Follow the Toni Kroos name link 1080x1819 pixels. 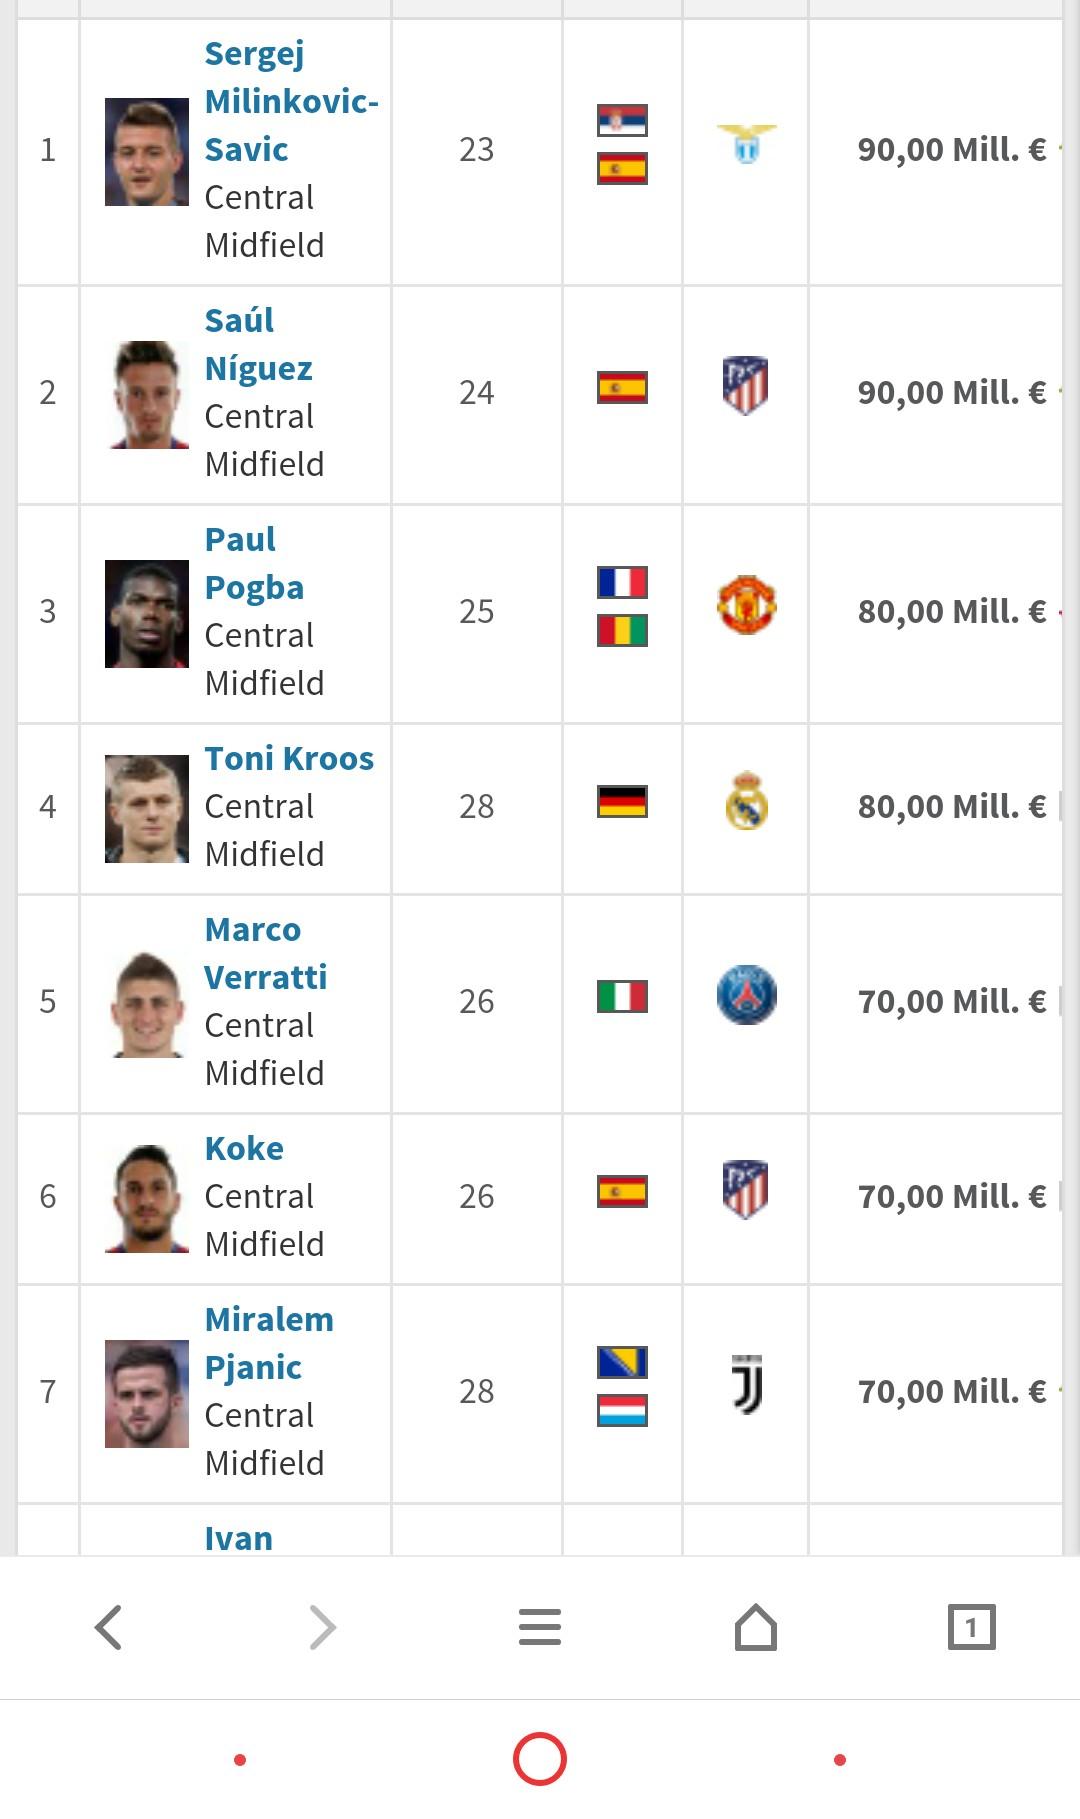point(289,758)
